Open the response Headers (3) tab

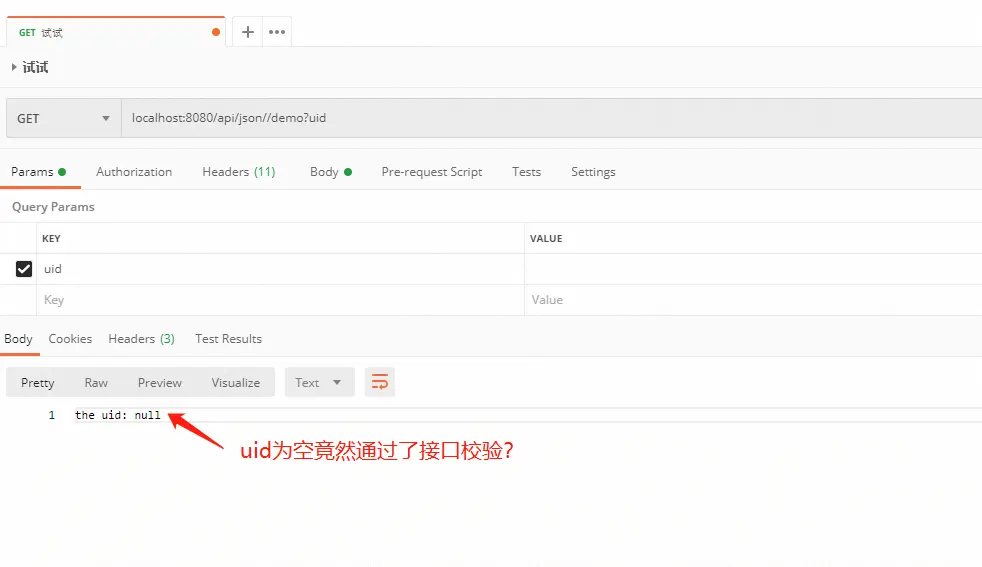142,339
